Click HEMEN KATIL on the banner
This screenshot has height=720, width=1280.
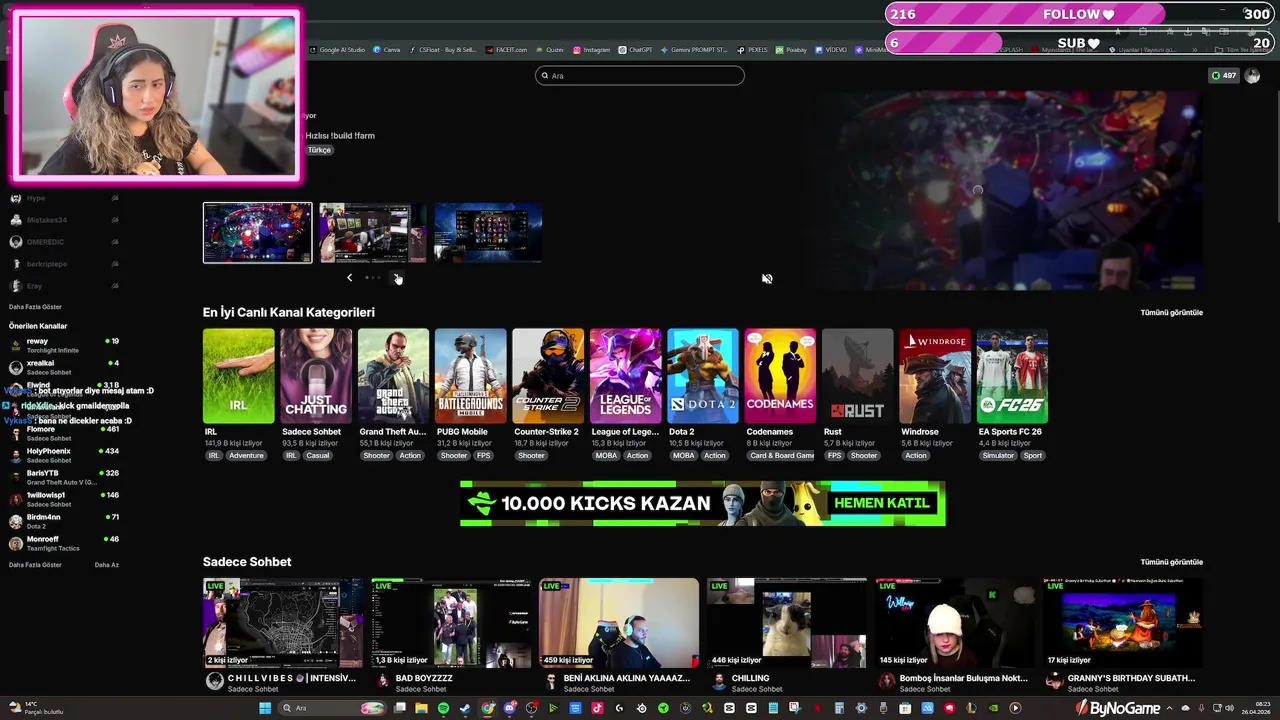point(882,503)
